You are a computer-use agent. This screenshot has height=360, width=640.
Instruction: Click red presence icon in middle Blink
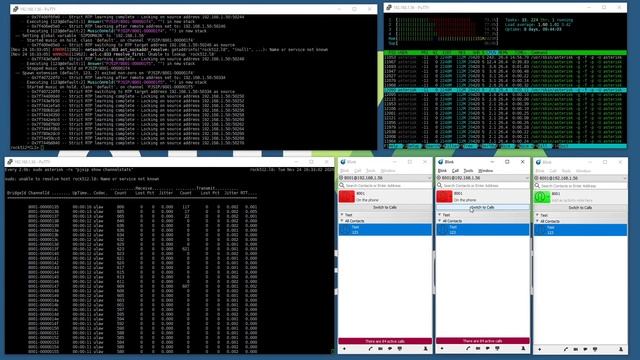[x=444, y=197]
